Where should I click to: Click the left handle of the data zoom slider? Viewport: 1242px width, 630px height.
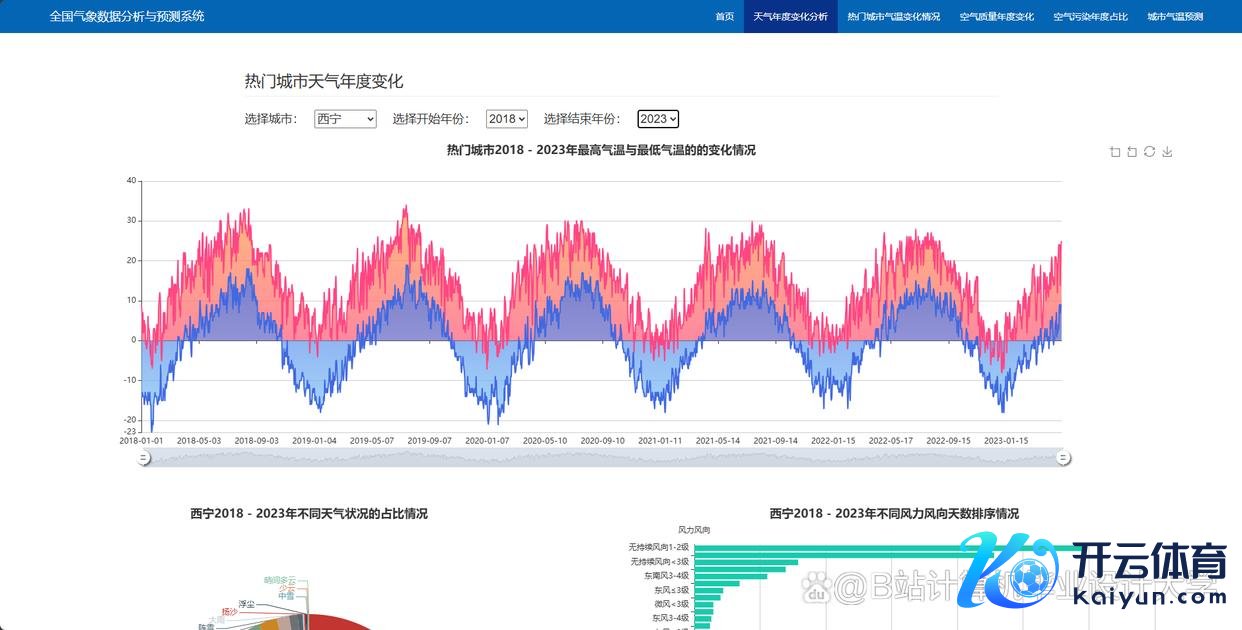(144, 458)
